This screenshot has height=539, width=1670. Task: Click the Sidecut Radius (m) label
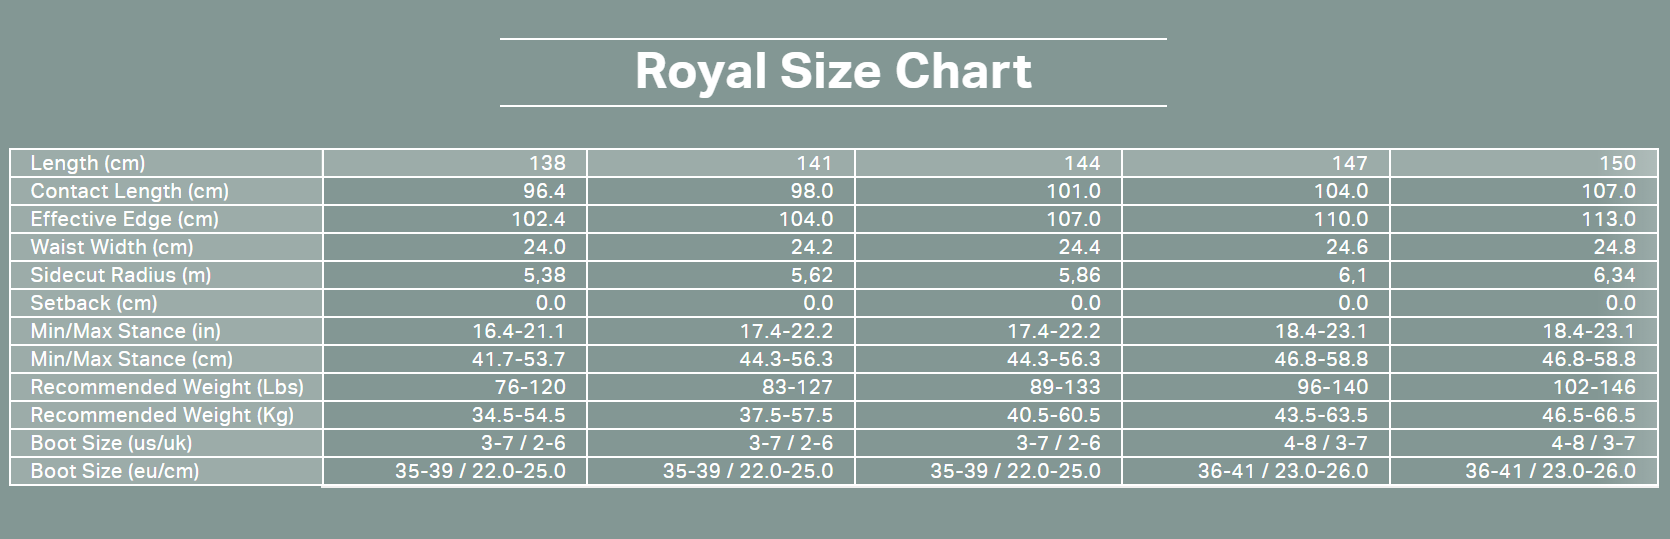[x=121, y=275]
